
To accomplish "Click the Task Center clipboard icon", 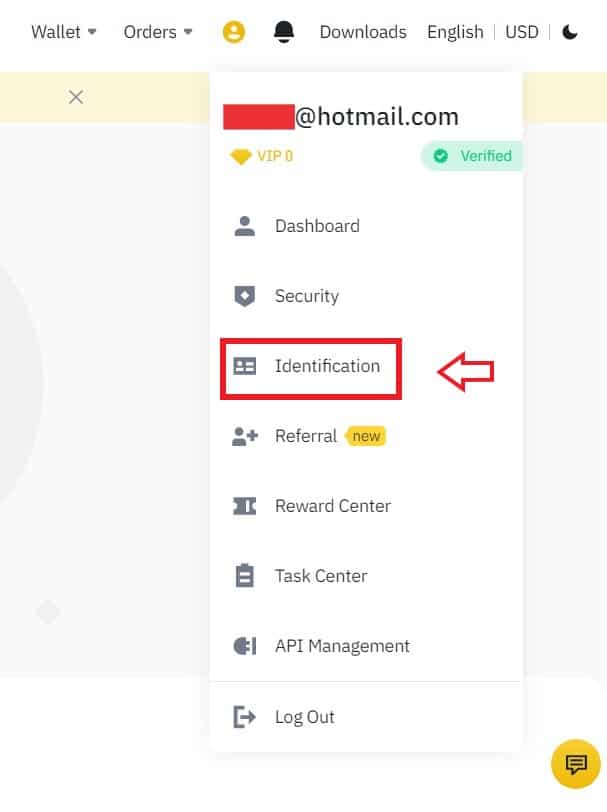I will click(x=244, y=576).
